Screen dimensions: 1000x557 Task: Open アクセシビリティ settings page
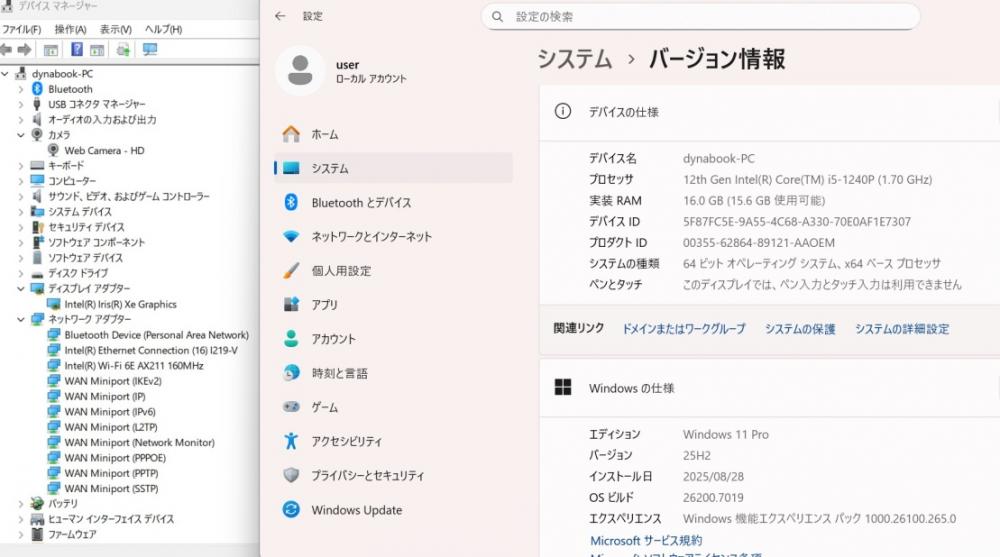click(393, 442)
